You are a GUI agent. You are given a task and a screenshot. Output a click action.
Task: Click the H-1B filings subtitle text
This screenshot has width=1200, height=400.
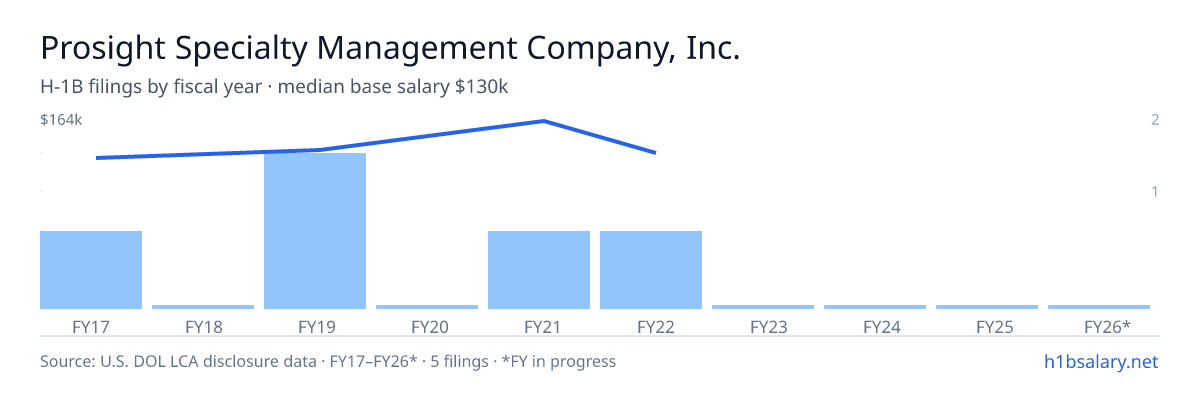[274, 87]
